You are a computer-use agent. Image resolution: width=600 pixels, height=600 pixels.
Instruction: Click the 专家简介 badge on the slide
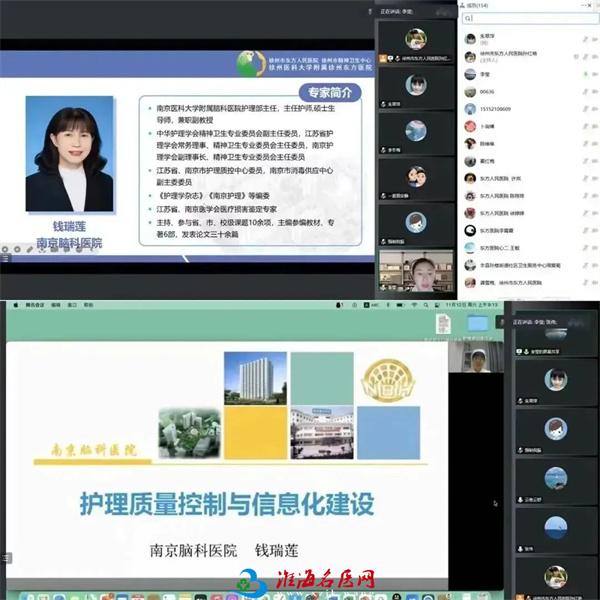tap(330, 93)
